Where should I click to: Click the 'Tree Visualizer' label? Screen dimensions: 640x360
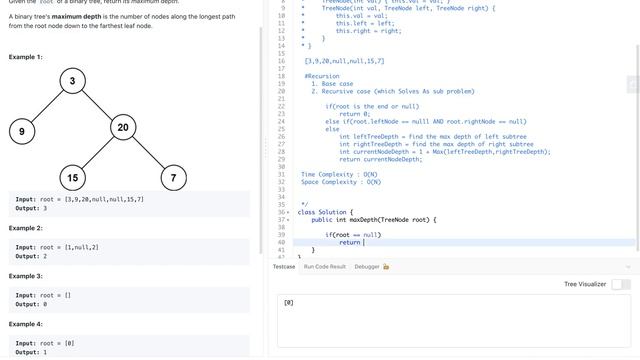pos(585,284)
